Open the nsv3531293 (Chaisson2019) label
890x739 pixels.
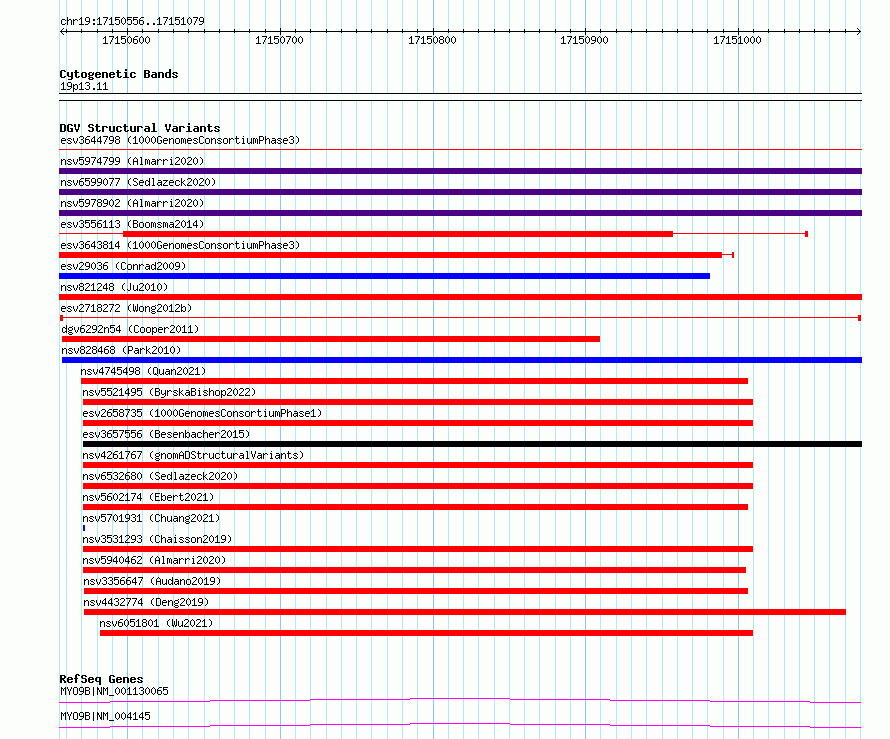[x=157, y=539]
